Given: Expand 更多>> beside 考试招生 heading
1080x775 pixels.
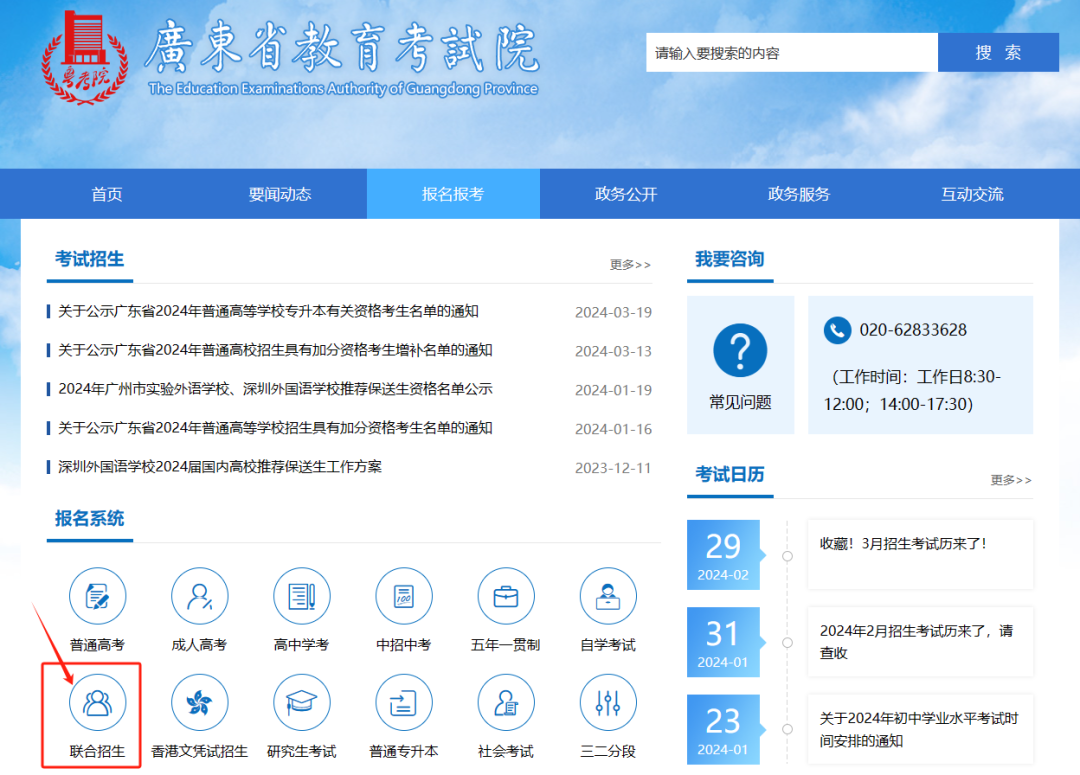Looking at the screenshot, I should pyautogui.click(x=630, y=265).
